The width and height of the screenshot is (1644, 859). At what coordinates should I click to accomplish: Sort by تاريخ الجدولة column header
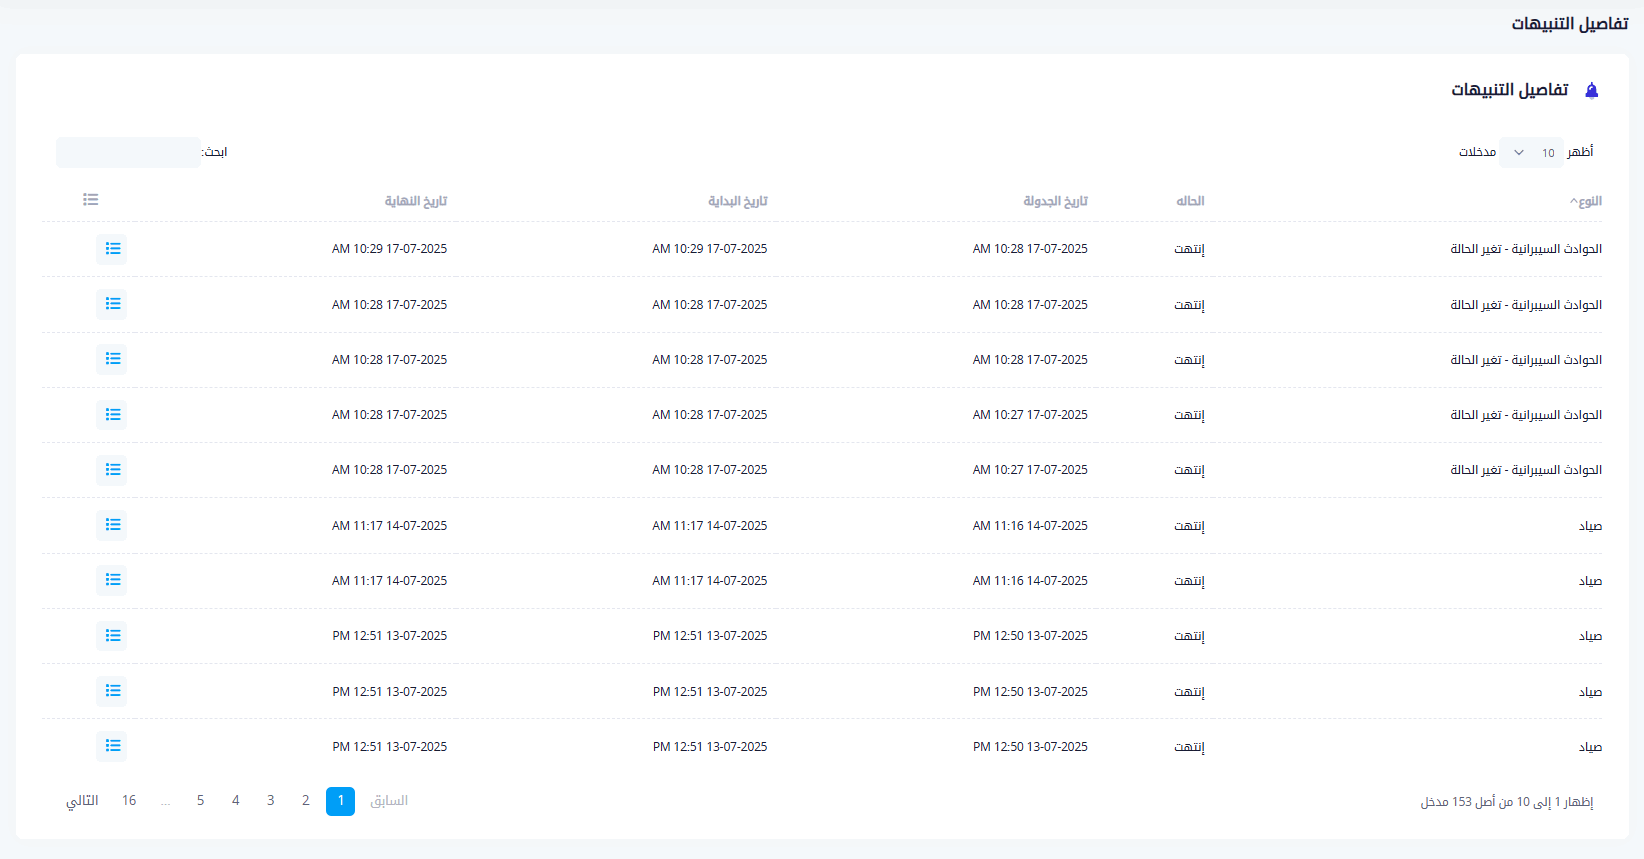point(1055,201)
